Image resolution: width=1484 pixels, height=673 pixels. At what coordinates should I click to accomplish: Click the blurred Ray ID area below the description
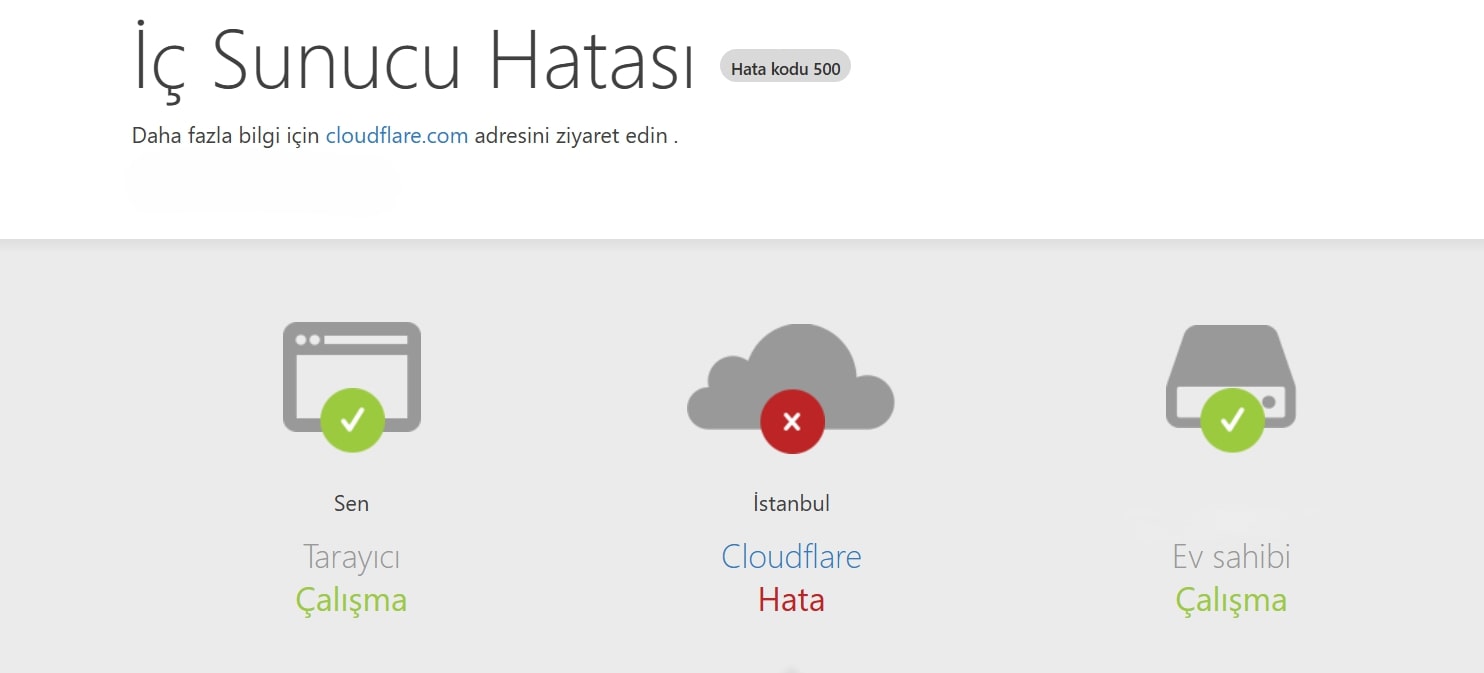262,183
